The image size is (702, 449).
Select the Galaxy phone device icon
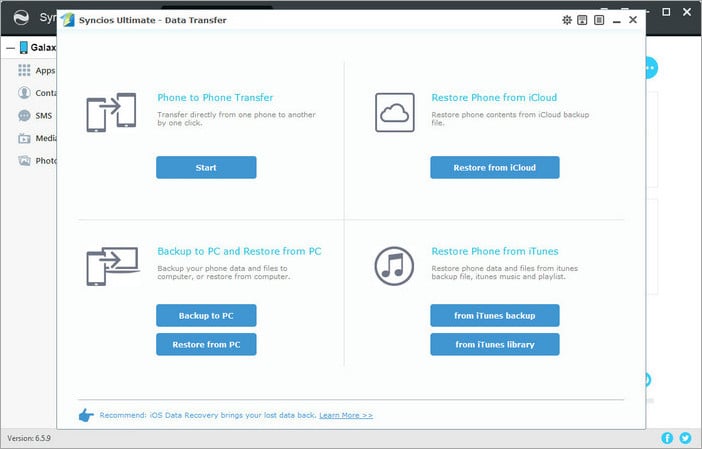[x=24, y=47]
